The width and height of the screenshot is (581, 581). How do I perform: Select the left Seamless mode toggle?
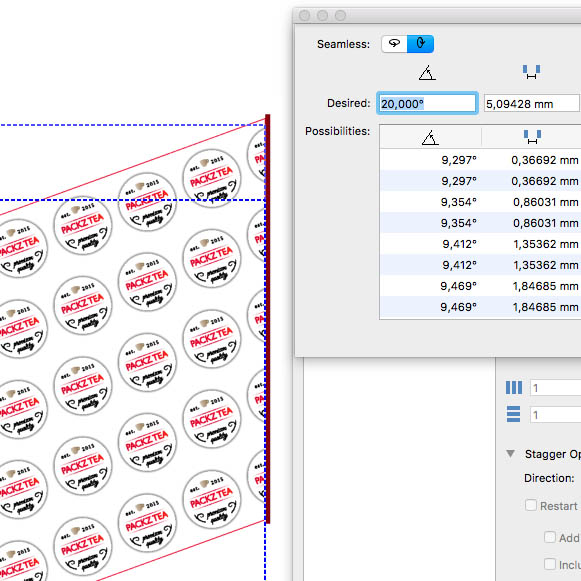[394, 44]
